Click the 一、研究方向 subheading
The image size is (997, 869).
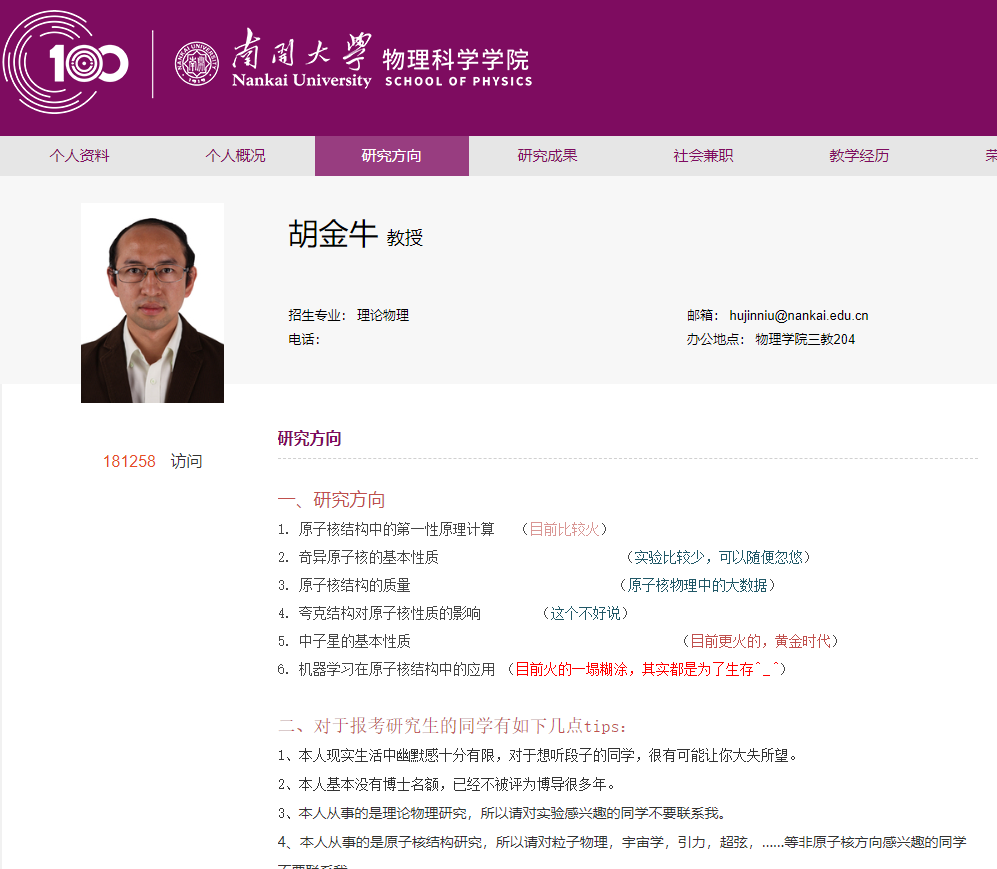(331, 500)
